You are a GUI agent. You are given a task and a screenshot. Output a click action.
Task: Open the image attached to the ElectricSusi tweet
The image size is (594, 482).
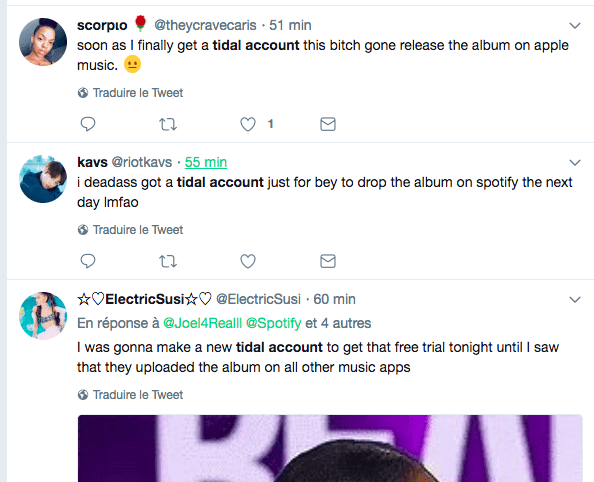point(330,448)
